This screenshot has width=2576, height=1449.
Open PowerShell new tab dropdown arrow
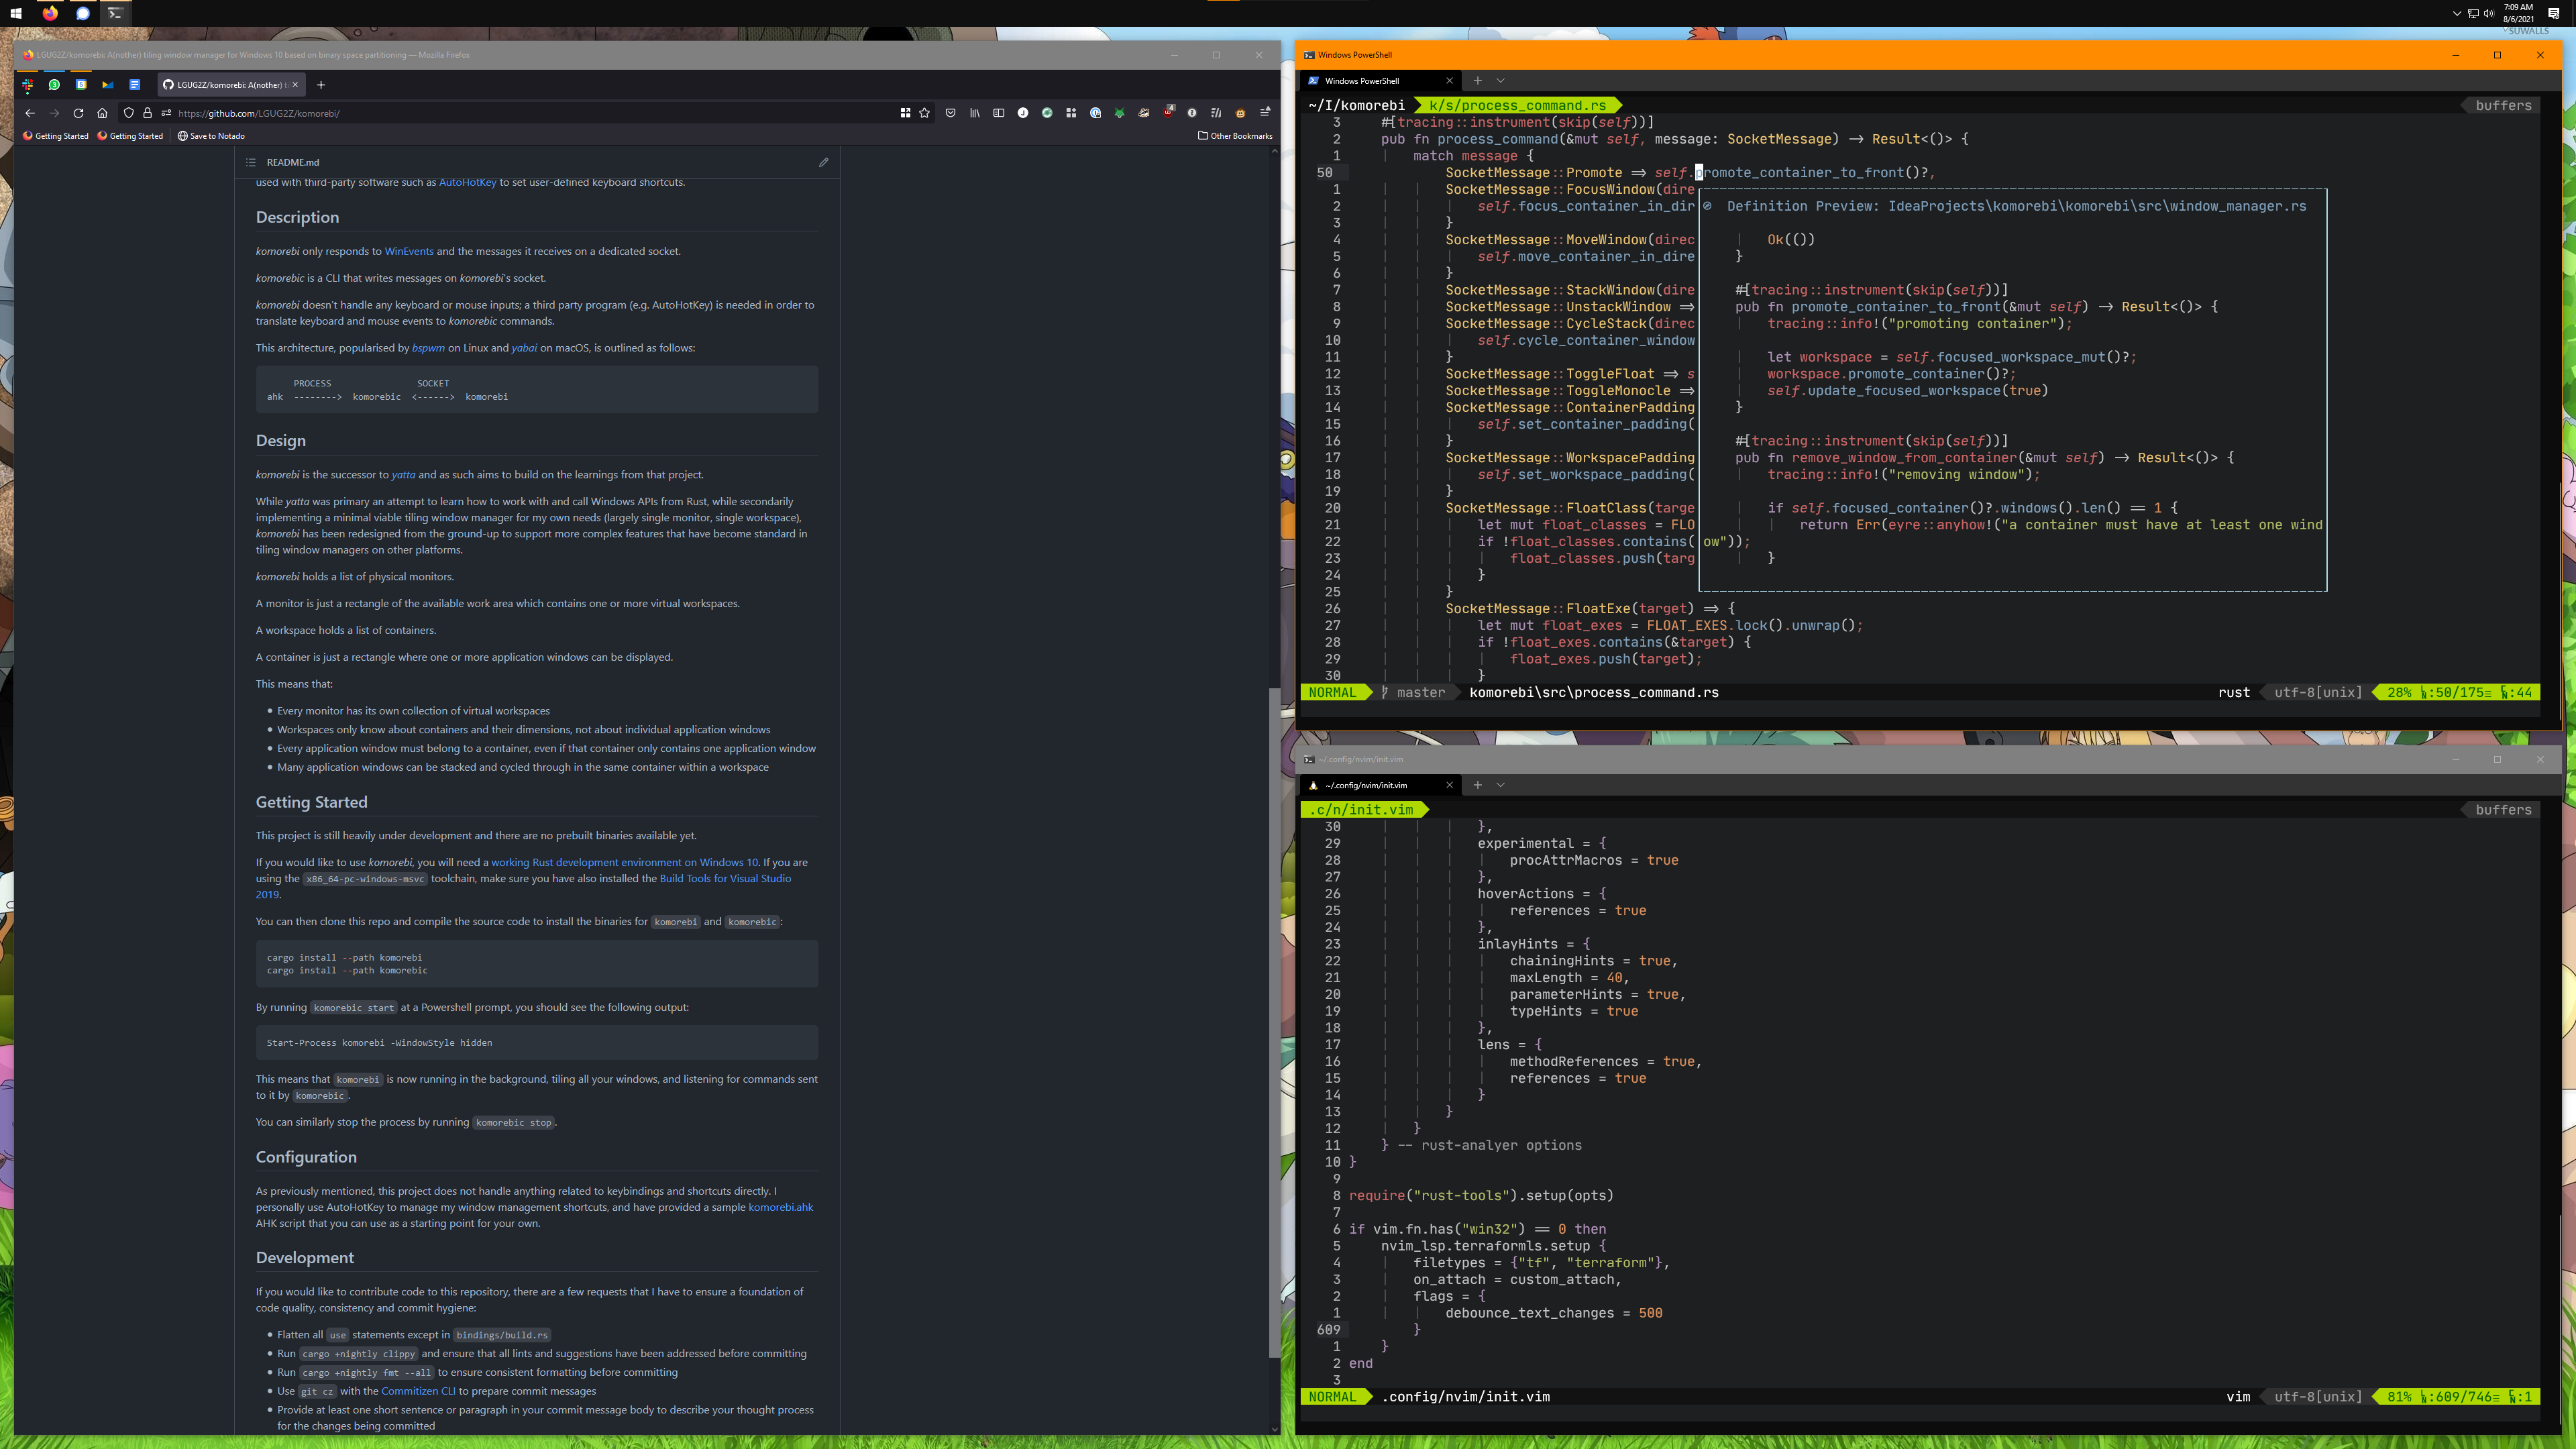tap(1500, 81)
